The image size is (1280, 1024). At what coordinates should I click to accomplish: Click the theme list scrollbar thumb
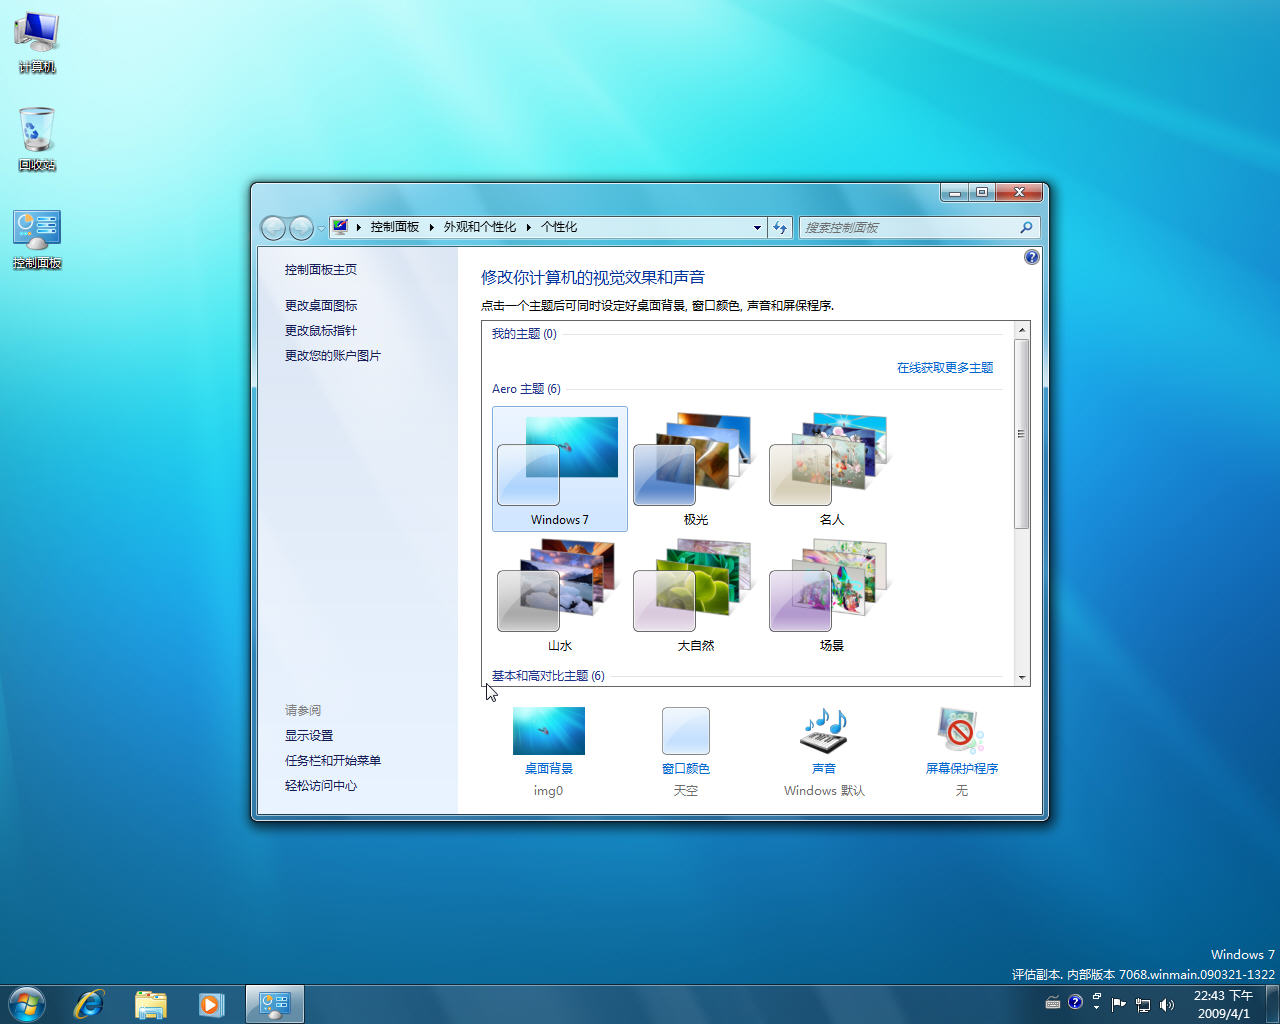coord(1022,434)
